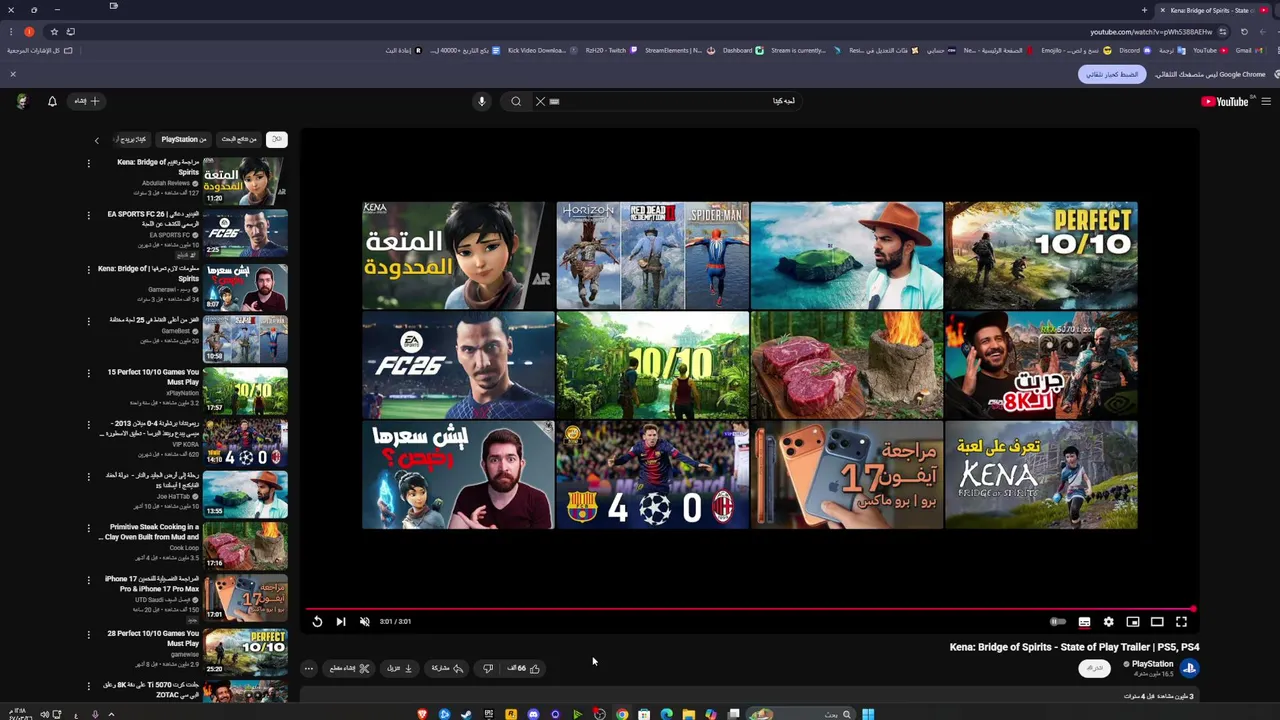Click the replay video button
This screenshot has height=720, width=1280.
point(317,622)
